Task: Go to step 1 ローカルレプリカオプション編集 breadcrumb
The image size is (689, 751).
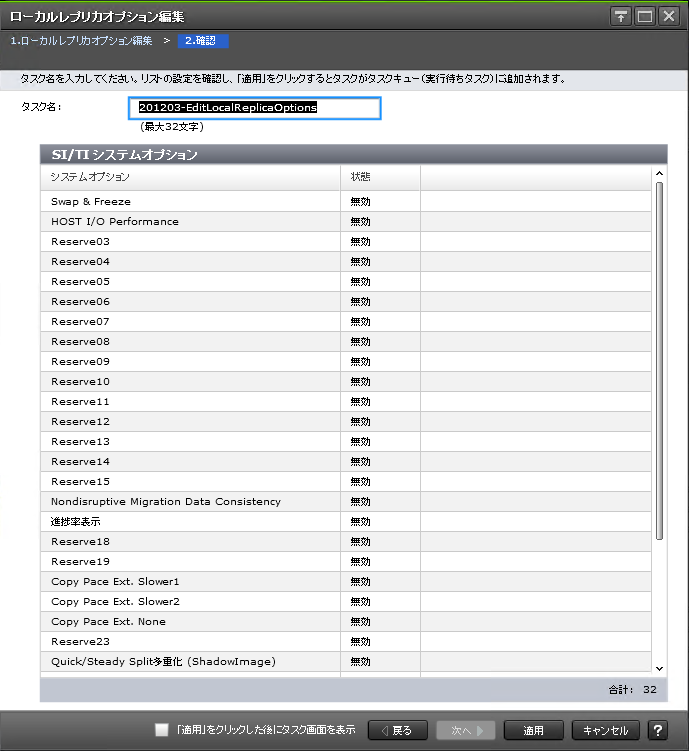Action: pos(81,41)
